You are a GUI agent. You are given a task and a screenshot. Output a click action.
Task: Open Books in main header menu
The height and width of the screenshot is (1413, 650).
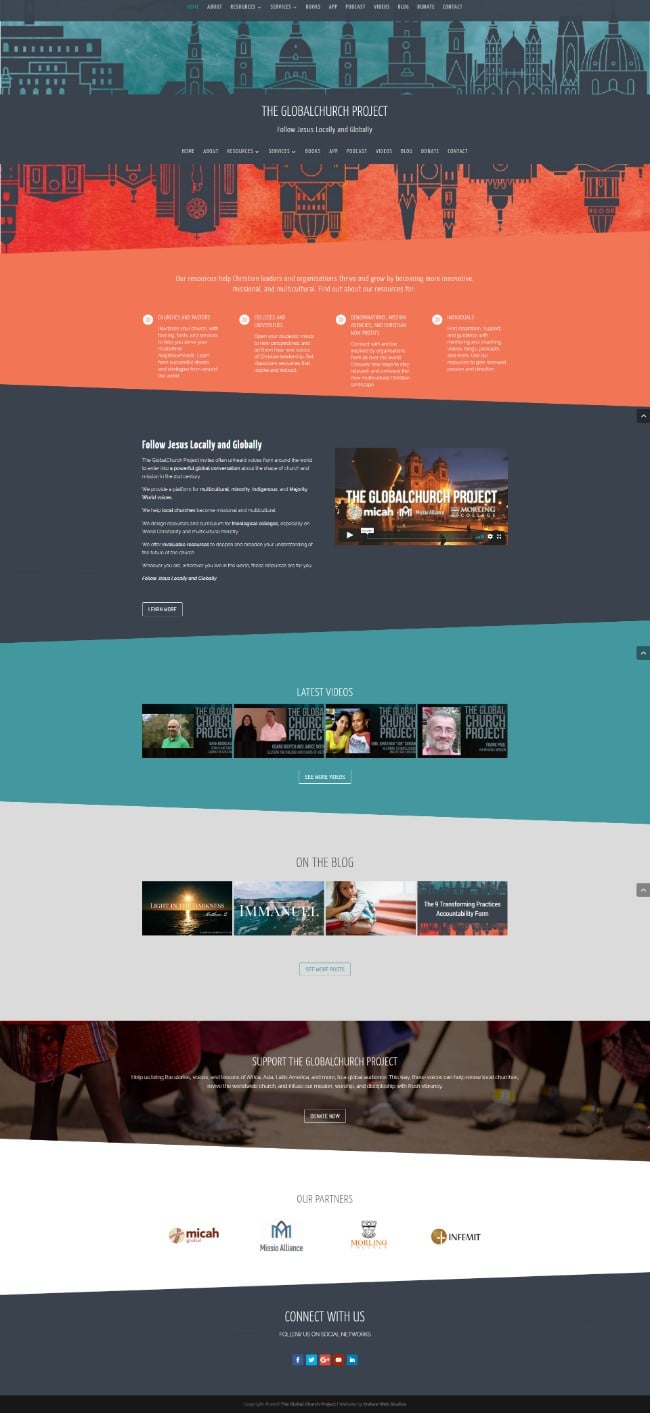[313, 151]
